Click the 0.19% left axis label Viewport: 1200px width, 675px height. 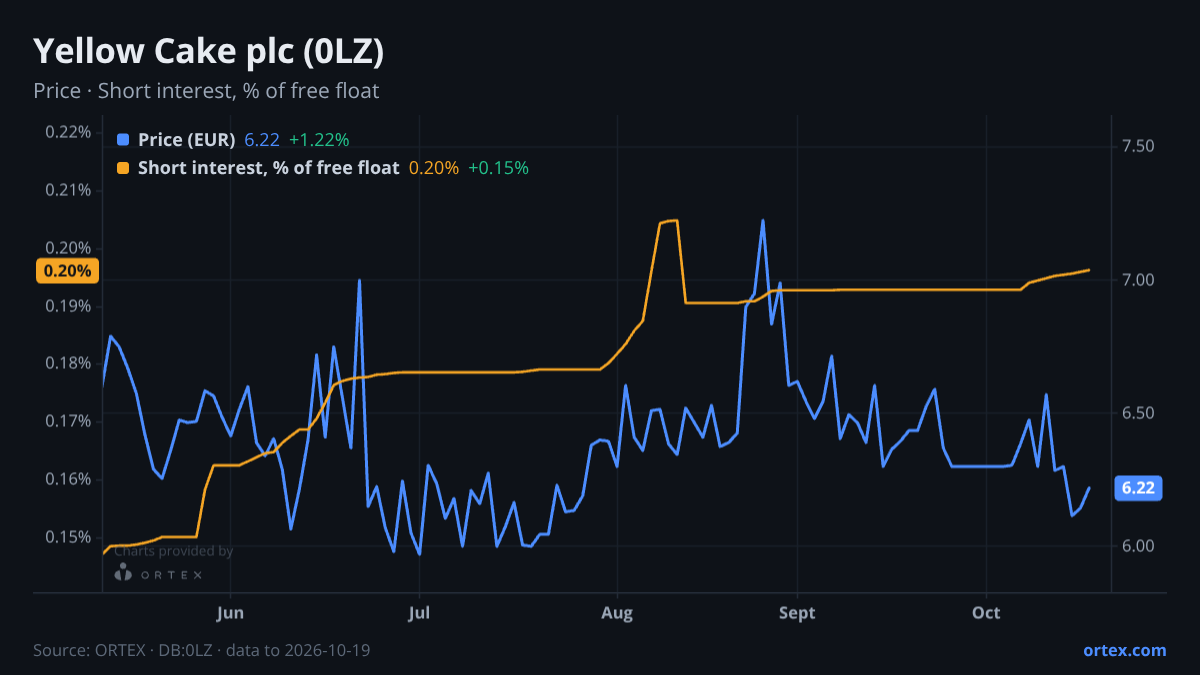(x=68, y=306)
